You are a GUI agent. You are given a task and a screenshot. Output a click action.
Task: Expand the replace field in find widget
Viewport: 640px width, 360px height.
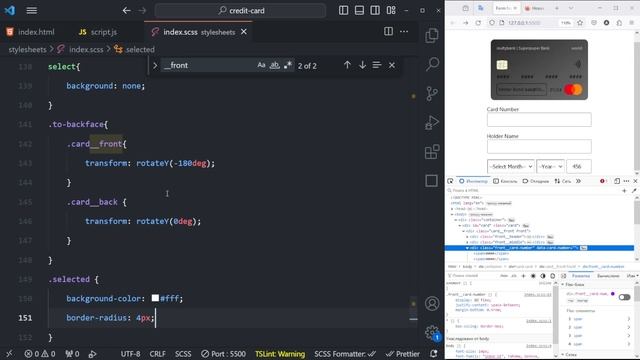155,65
